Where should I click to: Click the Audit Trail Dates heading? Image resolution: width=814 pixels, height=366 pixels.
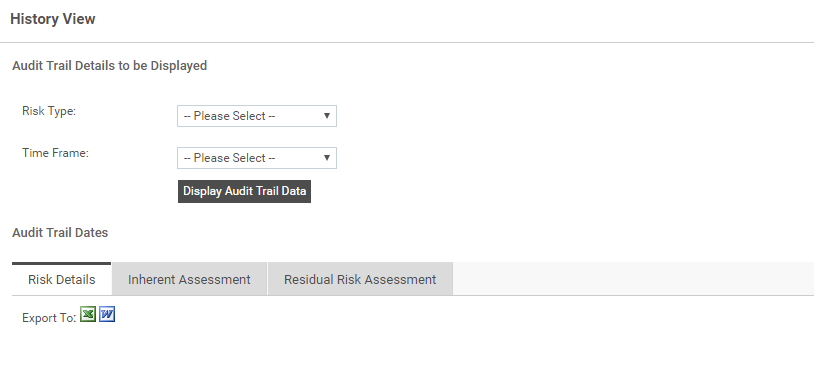point(60,233)
